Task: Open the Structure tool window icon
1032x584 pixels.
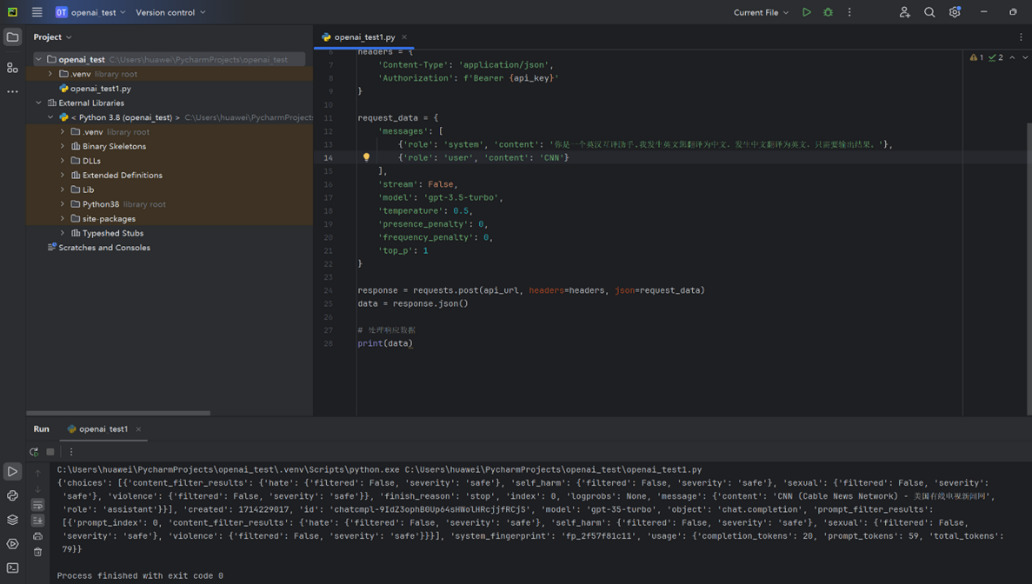Action: [x=13, y=66]
